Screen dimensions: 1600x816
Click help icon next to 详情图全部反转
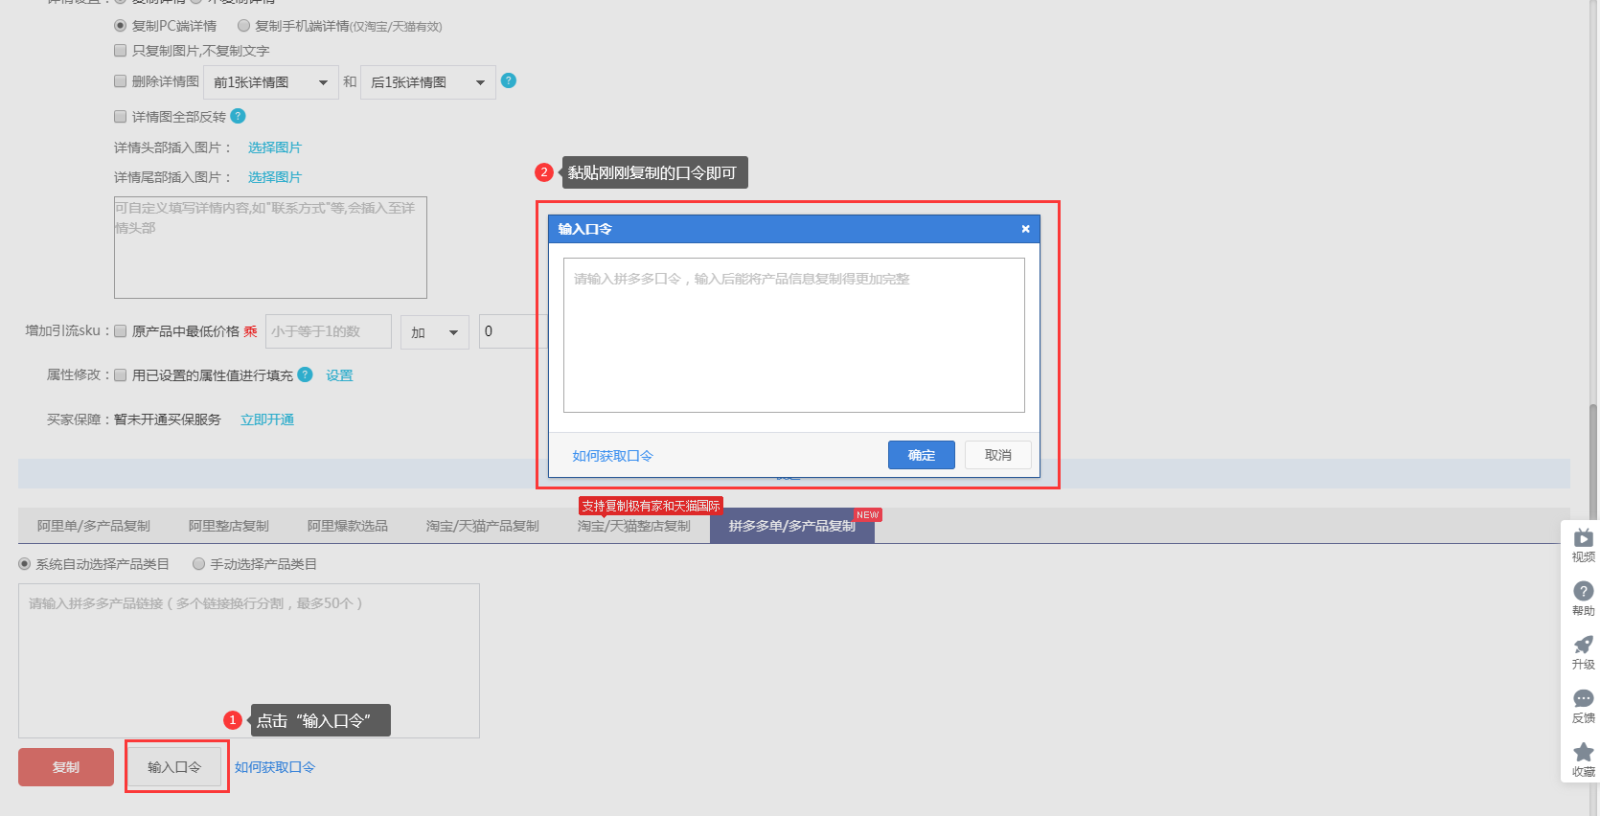pos(238,116)
